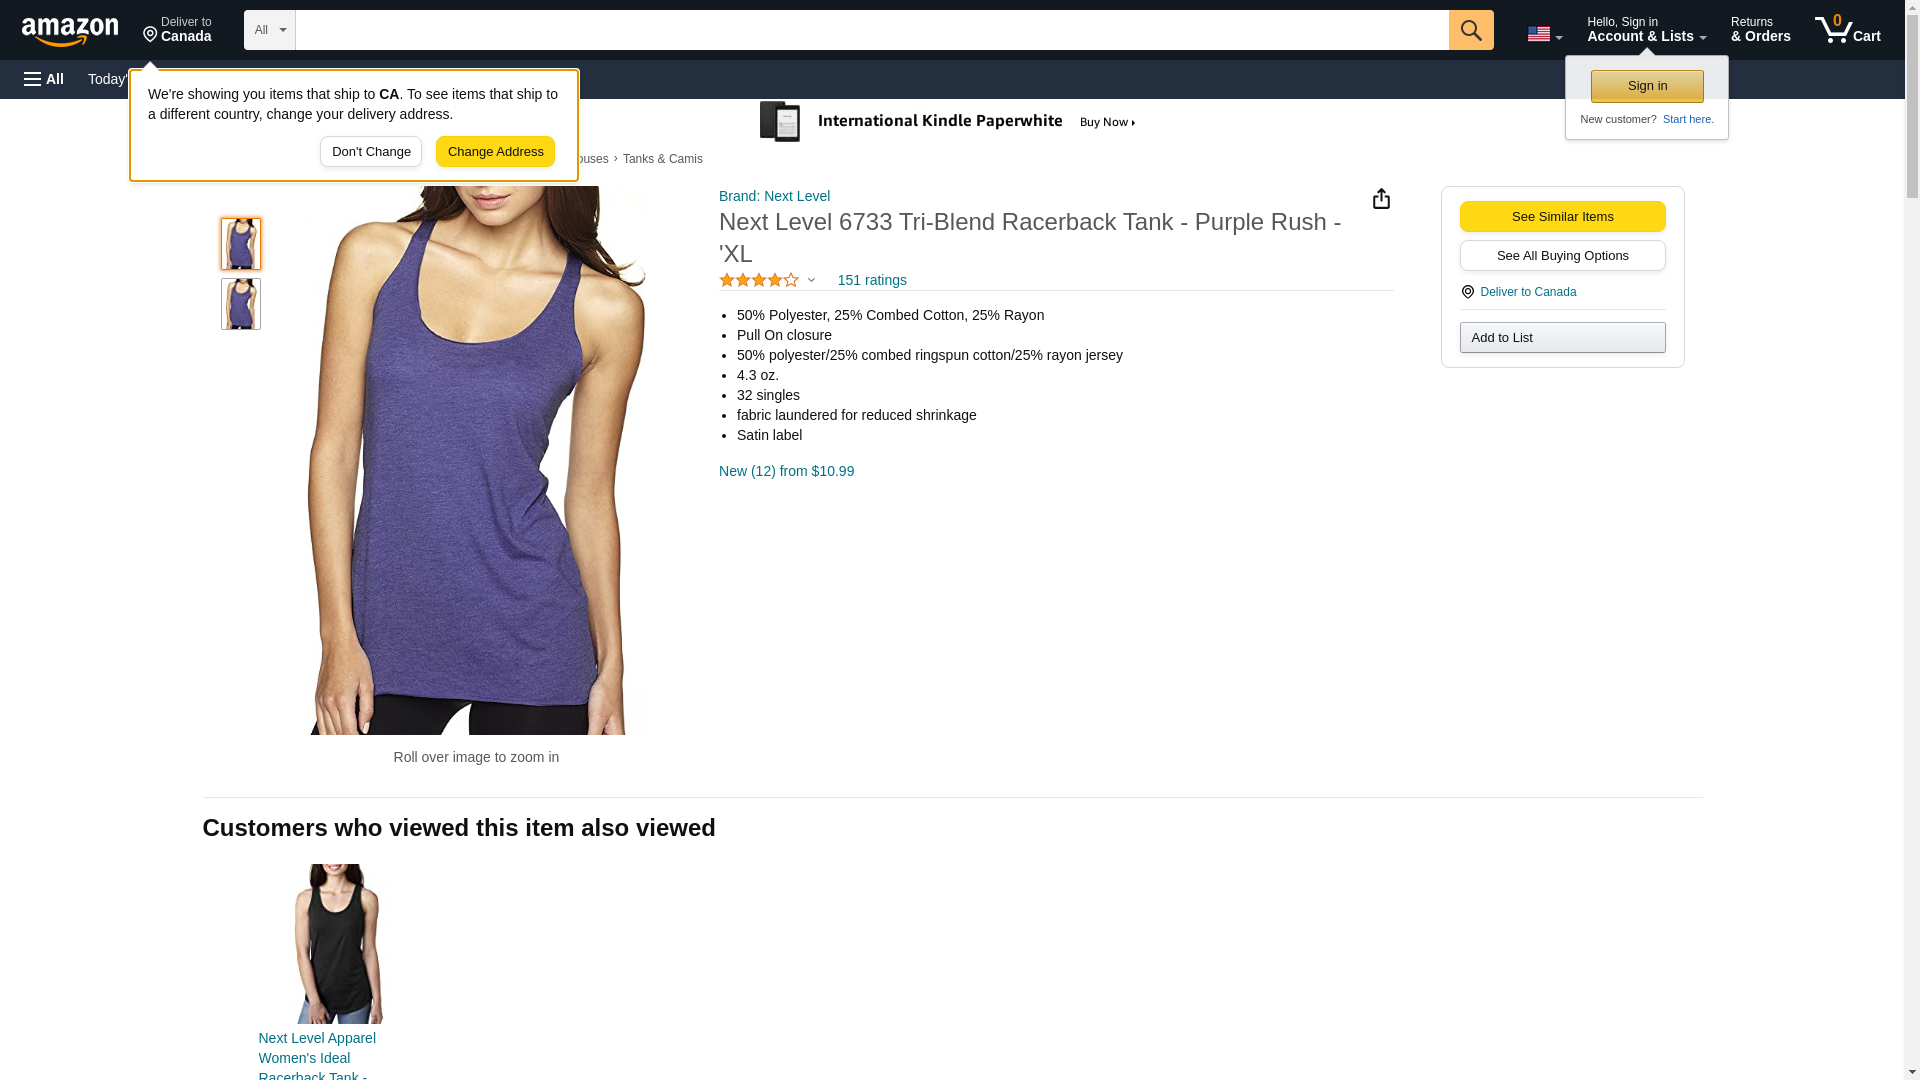The height and width of the screenshot is (1080, 1920).
Task: Open the share icon next to product title
Action: pyautogui.click(x=1381, y=199)
